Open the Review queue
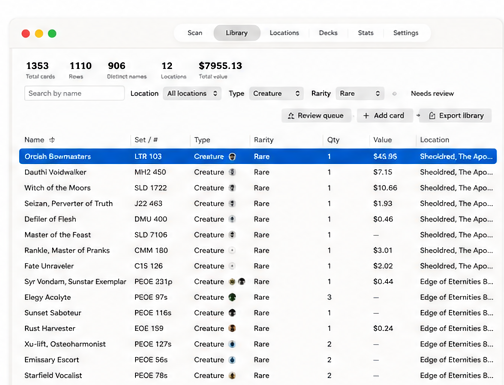 pyautogui.click(x=316, y=116)
